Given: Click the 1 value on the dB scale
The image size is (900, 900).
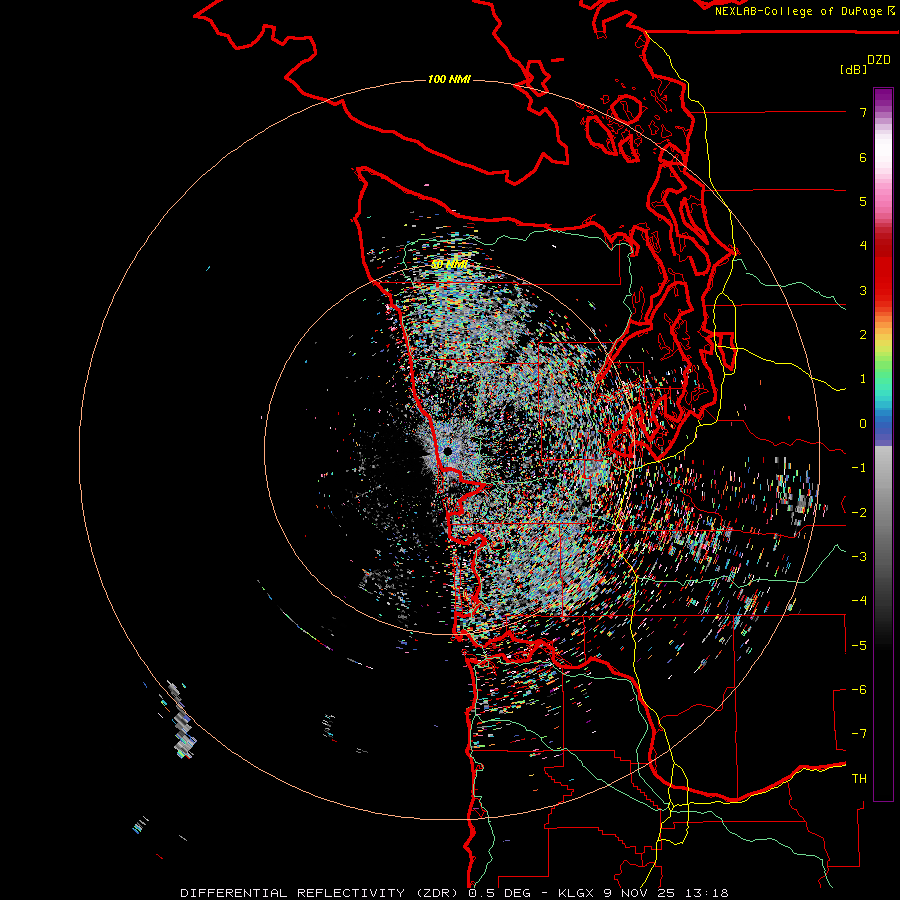Looking at the screenshot, I should (x=863, y=379).
